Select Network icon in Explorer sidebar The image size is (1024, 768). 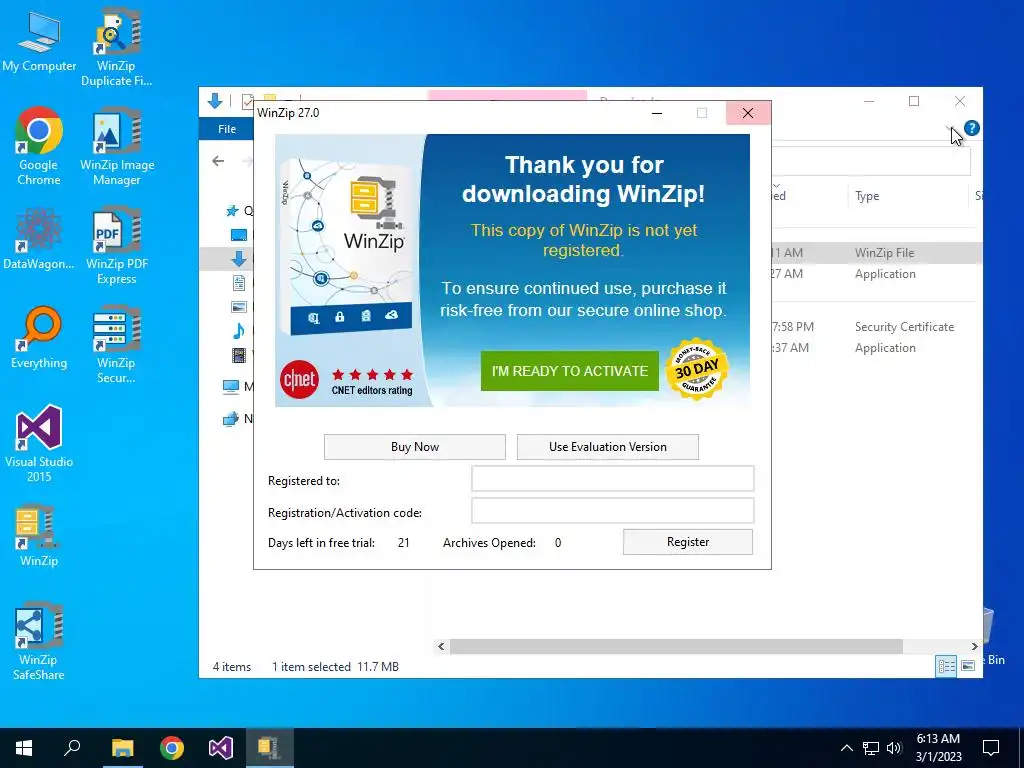coord(231,419)
